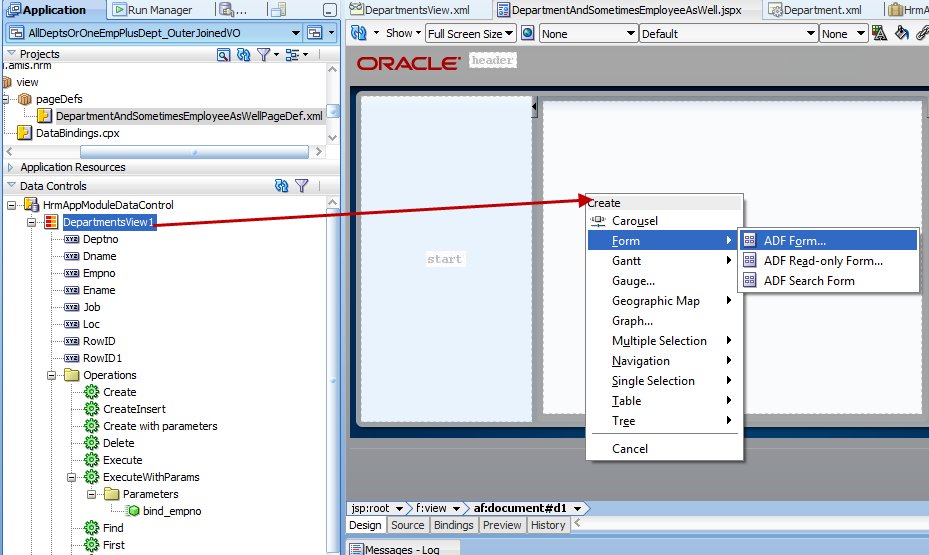The width and height of the screenshot is (929, 555).
Task: Click the pageDefs package icon
Action: [x=24, y=99]
